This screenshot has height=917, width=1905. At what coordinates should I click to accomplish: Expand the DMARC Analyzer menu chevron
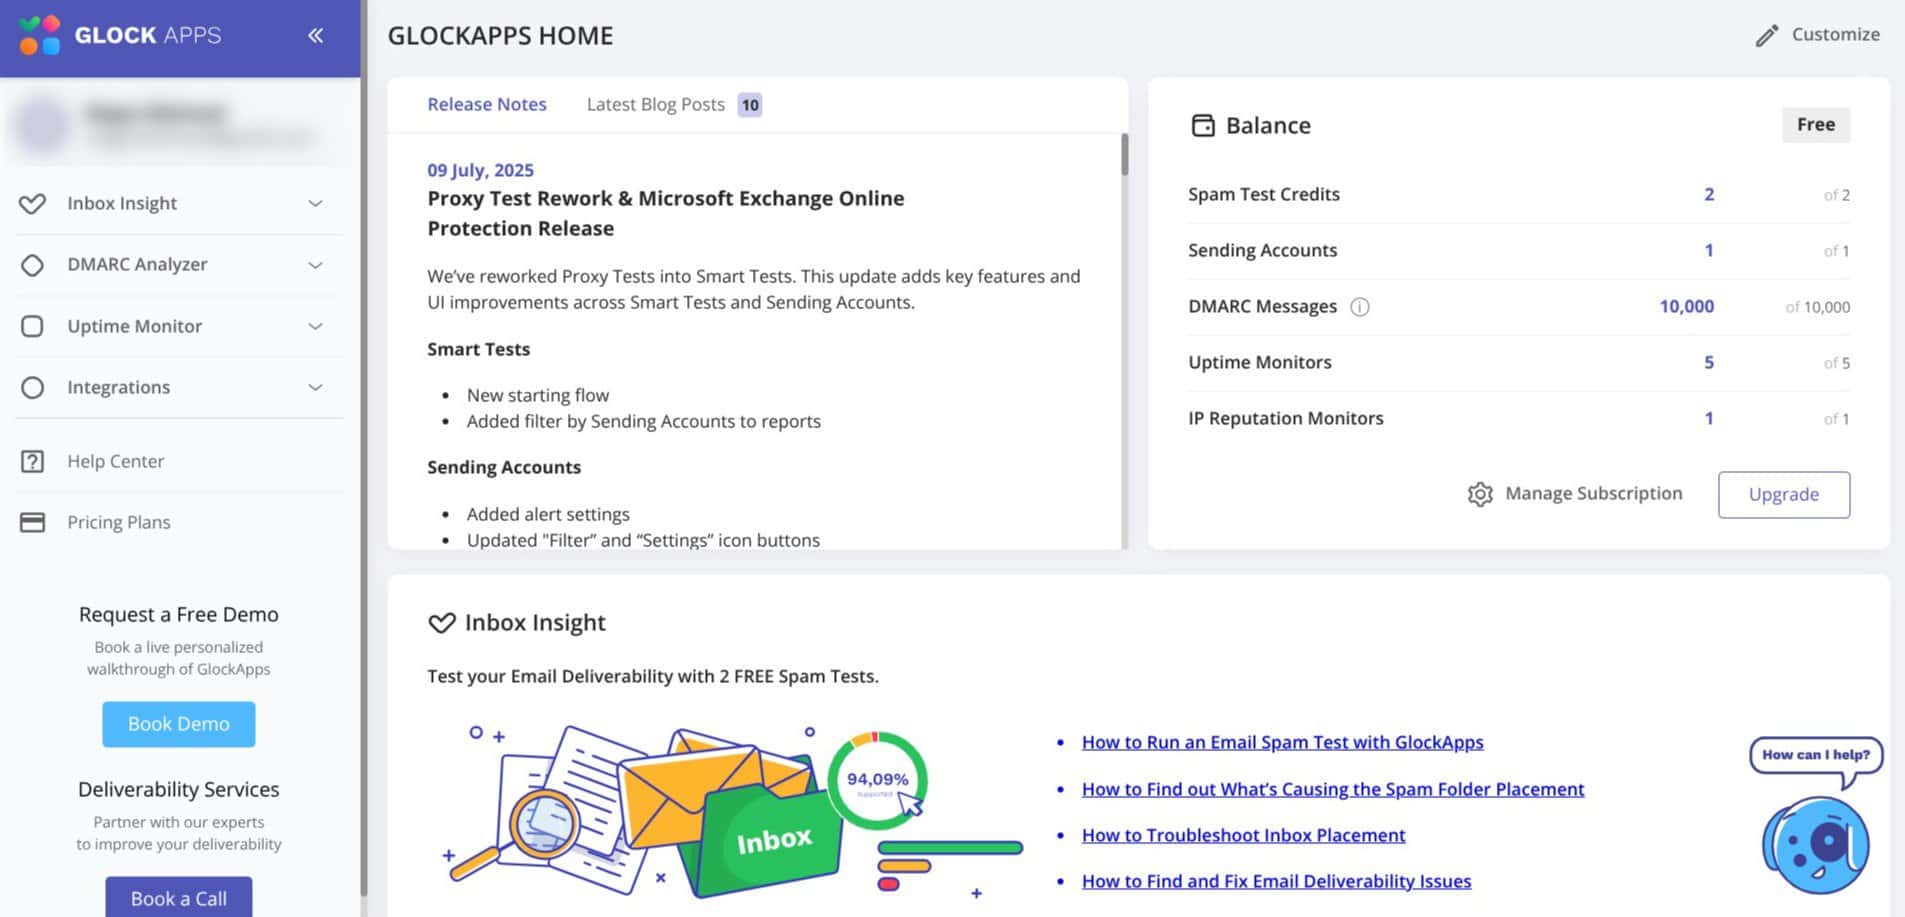point(315,265)
